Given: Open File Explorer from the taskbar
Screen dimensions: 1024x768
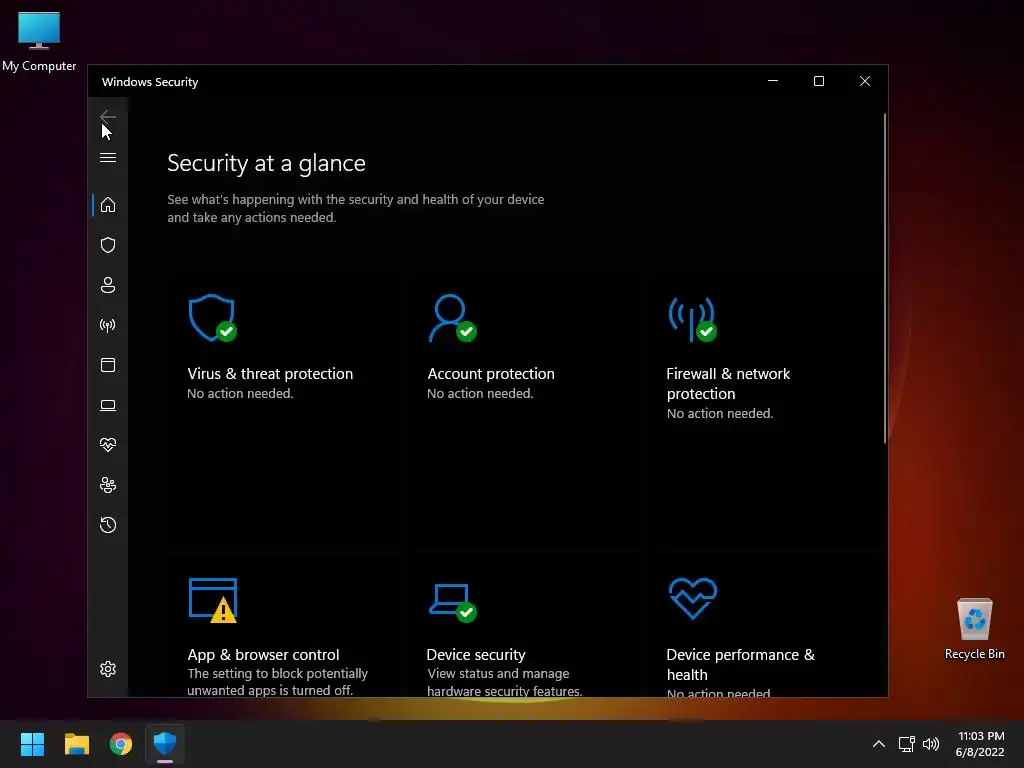Looking at the screenshot, I should [76, 744].
